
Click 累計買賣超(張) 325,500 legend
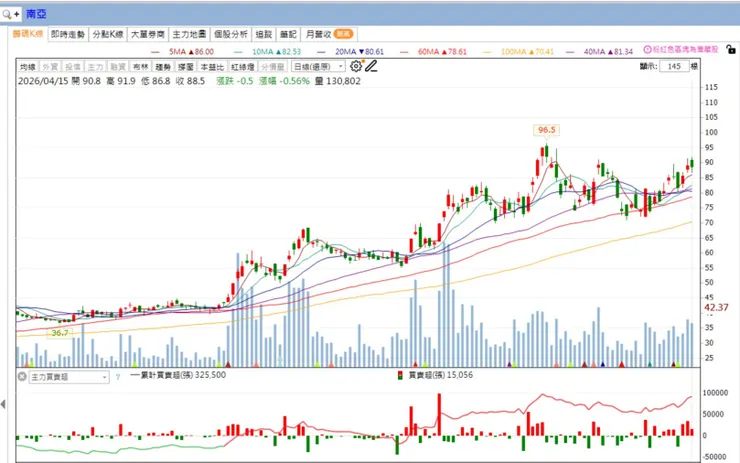click(178, 375)
